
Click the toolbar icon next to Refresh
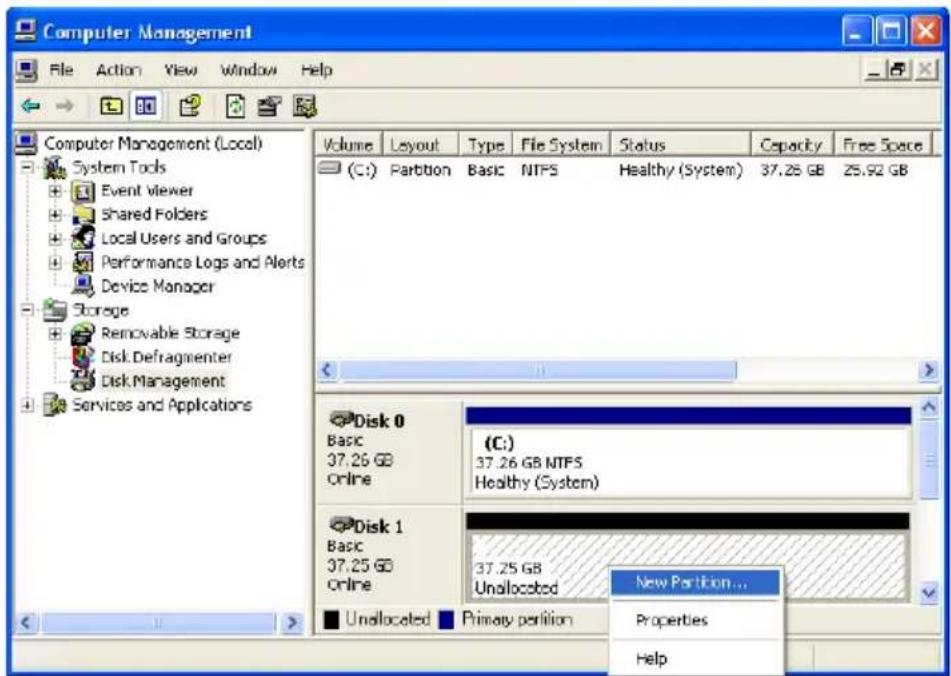tap(269, 107)
